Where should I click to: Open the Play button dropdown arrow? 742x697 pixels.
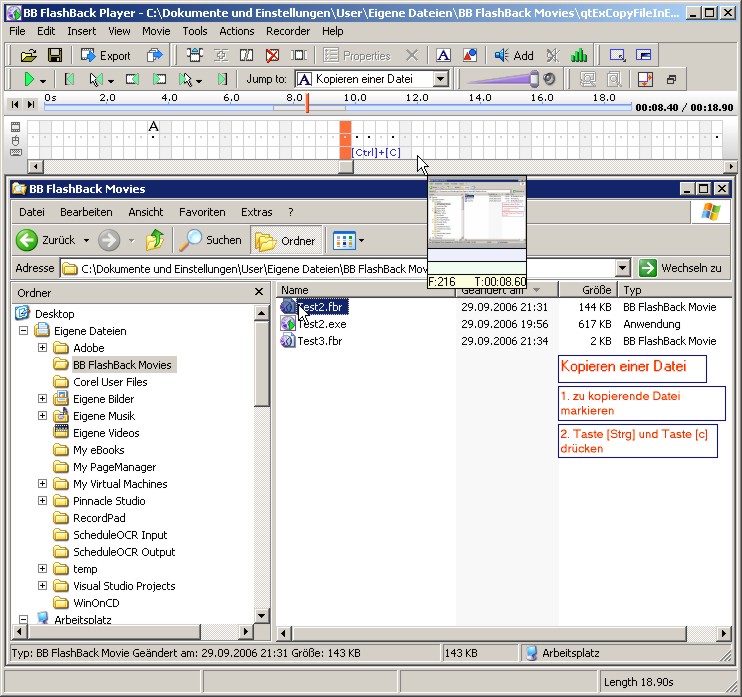coord(43,81)
